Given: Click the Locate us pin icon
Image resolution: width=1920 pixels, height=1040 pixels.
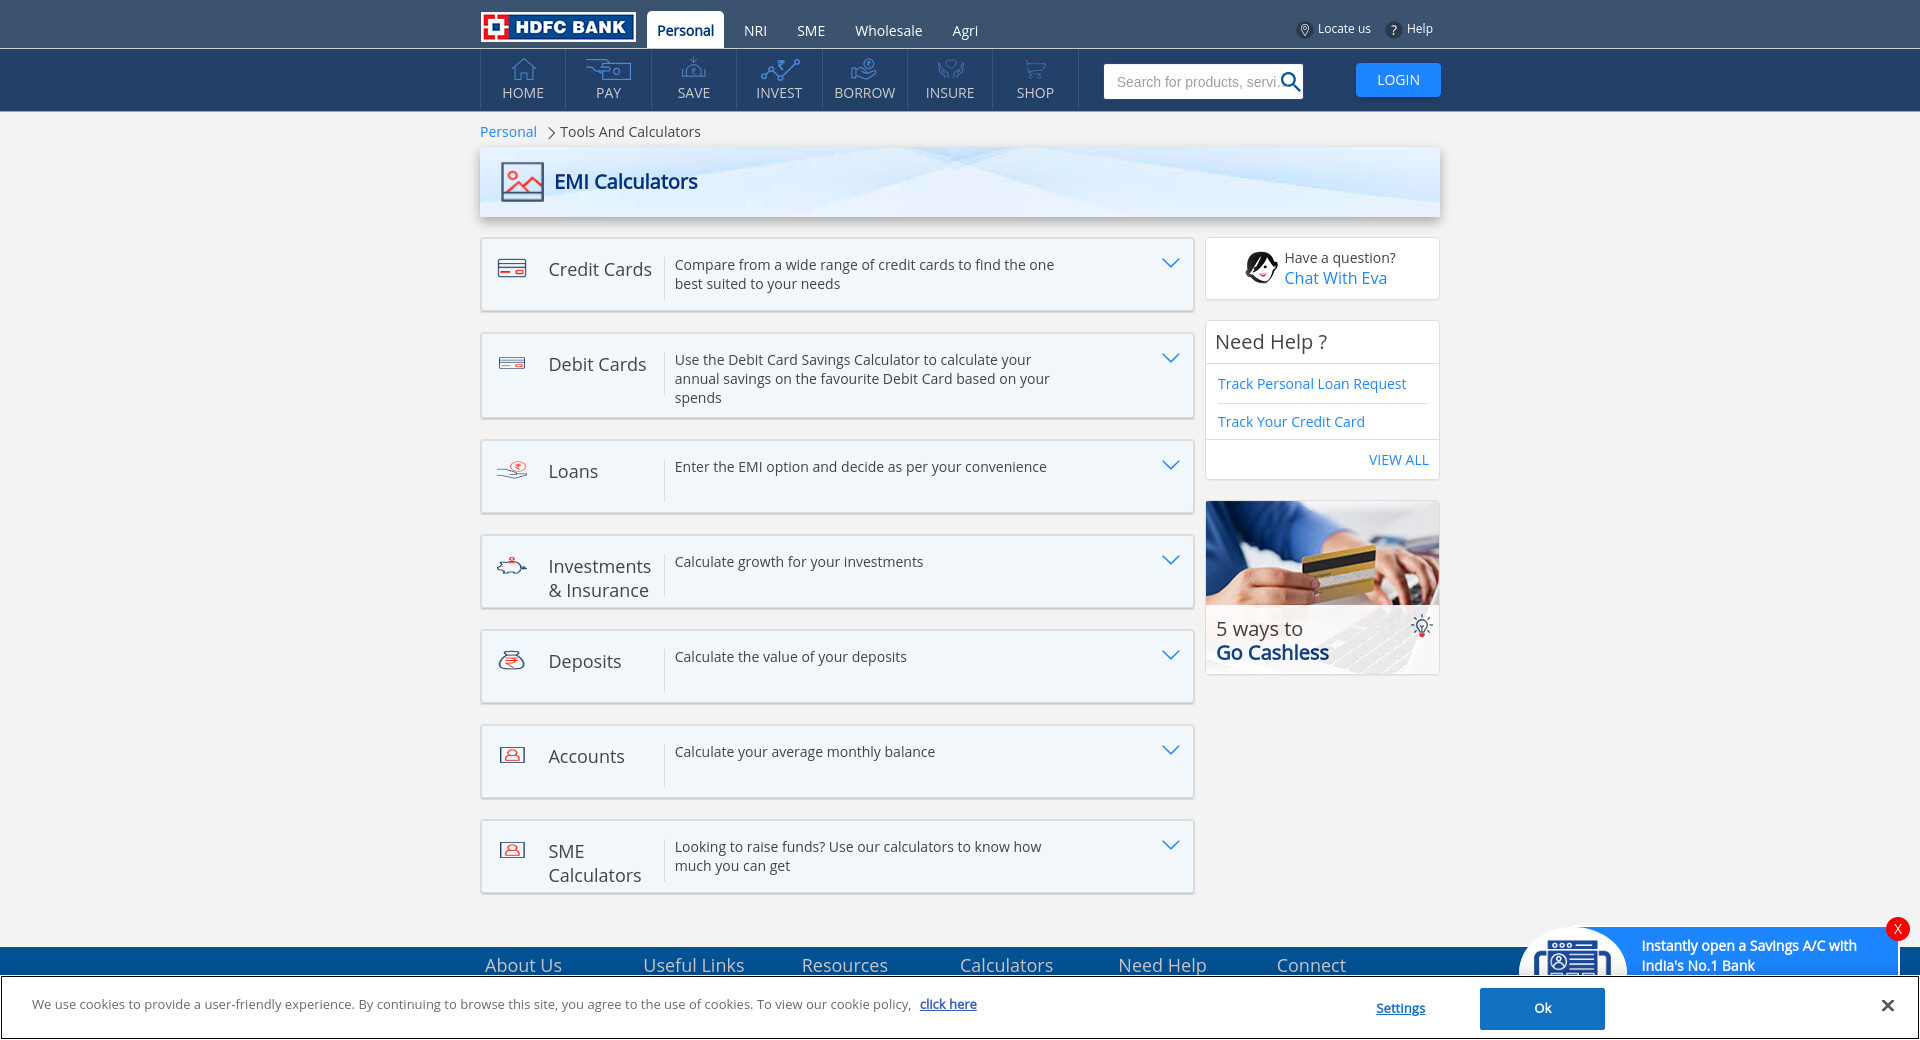Looking at the screenshot, I should click(x=1304, y=30).
